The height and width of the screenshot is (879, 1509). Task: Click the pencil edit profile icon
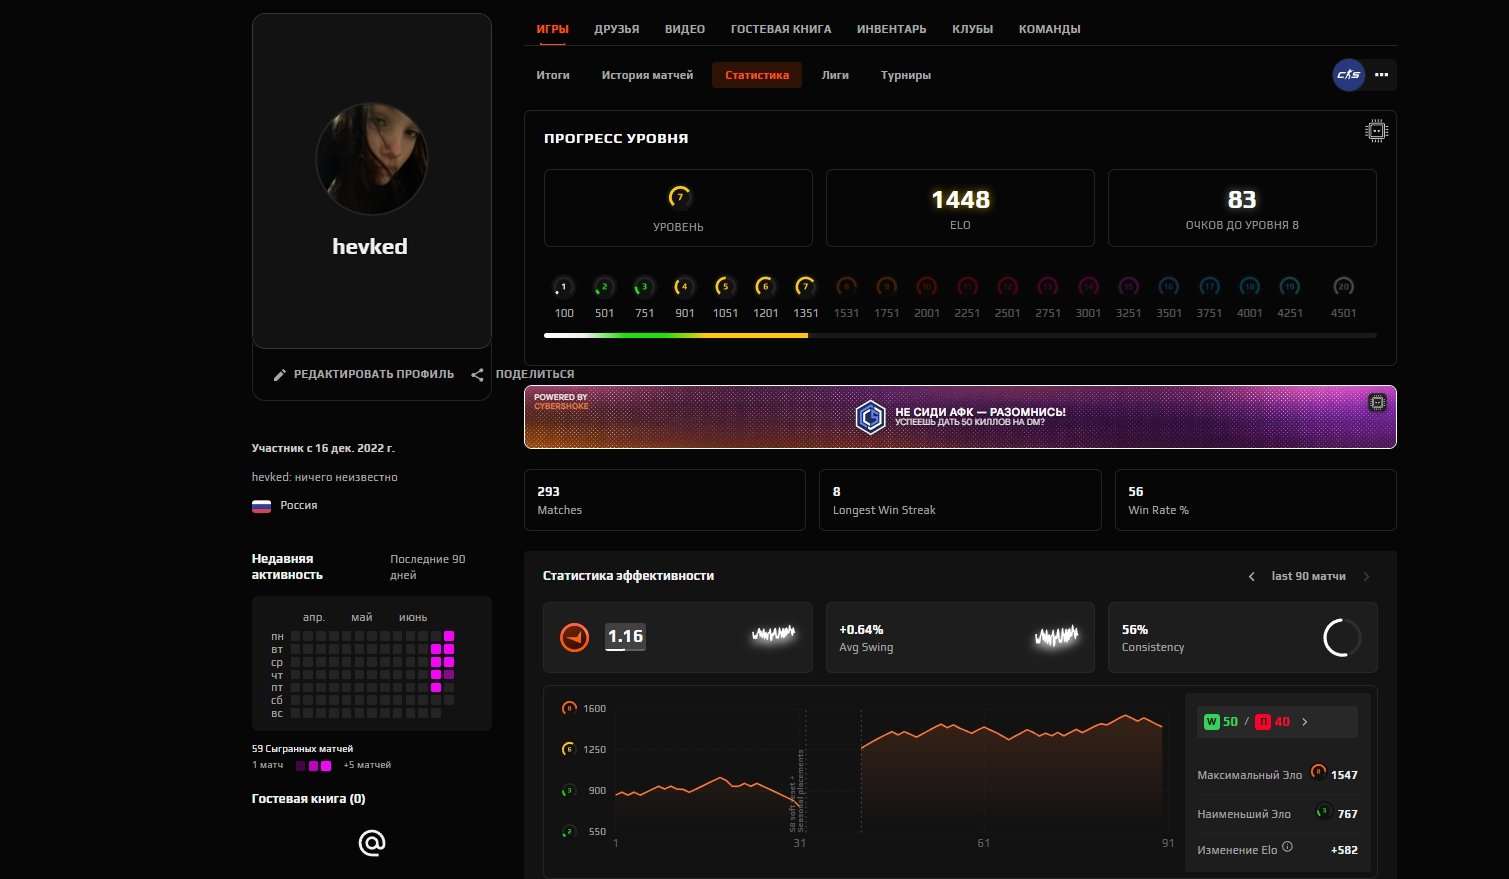point(280,375)
